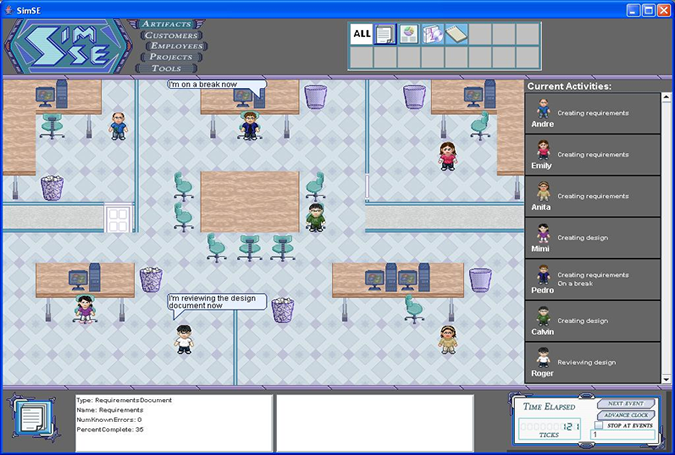Select Mimi's avatar in Current Activities
This screenshot has width=675, height=455.
click(x=542, y=233)
